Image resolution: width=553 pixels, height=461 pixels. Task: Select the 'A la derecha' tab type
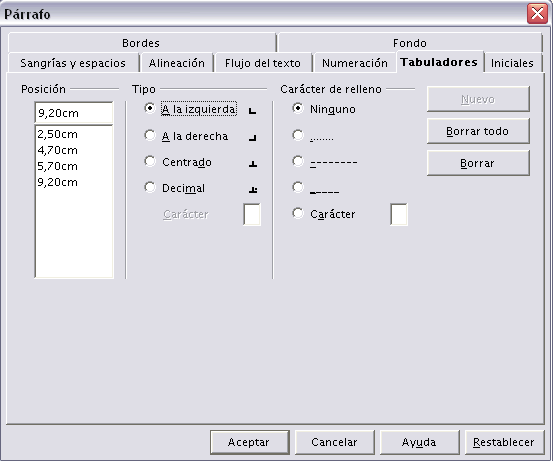[150, 136]
